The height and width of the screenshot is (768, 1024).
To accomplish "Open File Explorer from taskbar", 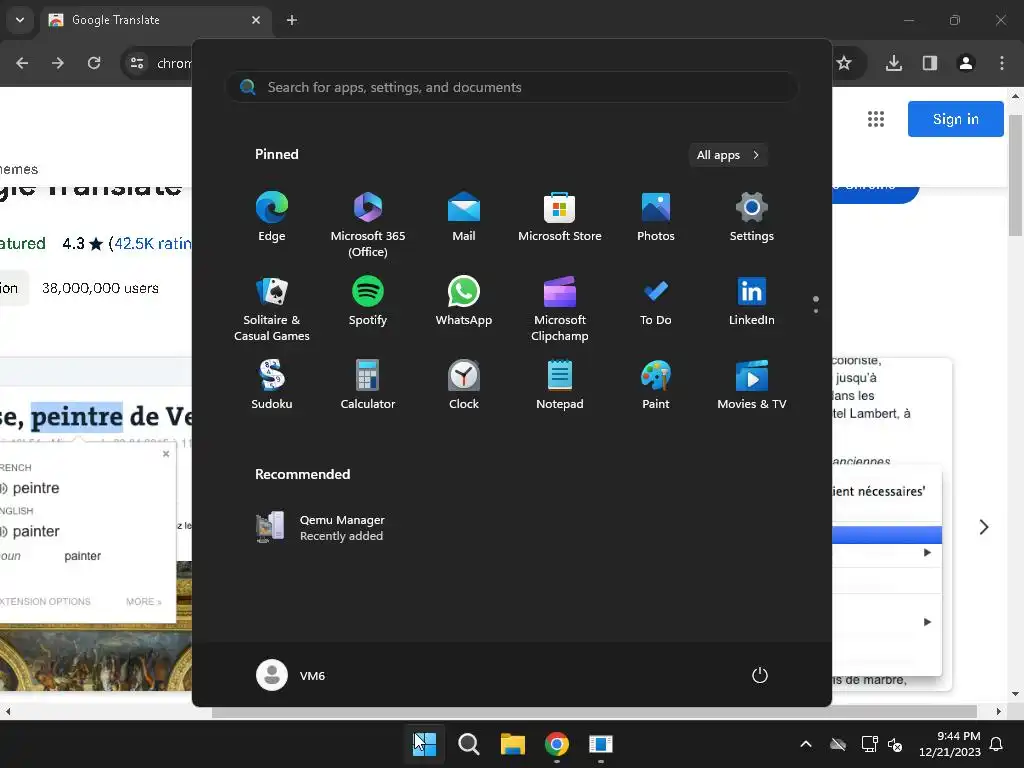I will pos(513,743).
